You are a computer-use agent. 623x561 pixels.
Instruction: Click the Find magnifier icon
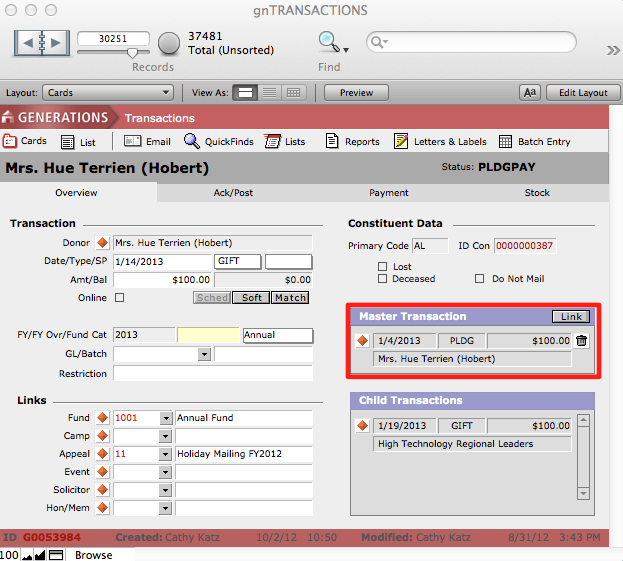pos(328,42)
